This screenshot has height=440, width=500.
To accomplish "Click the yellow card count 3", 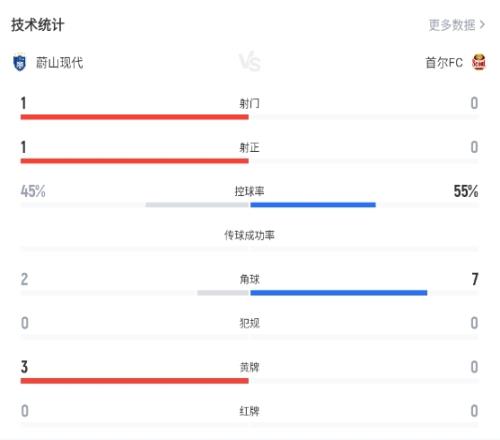I will pos(24,367).
